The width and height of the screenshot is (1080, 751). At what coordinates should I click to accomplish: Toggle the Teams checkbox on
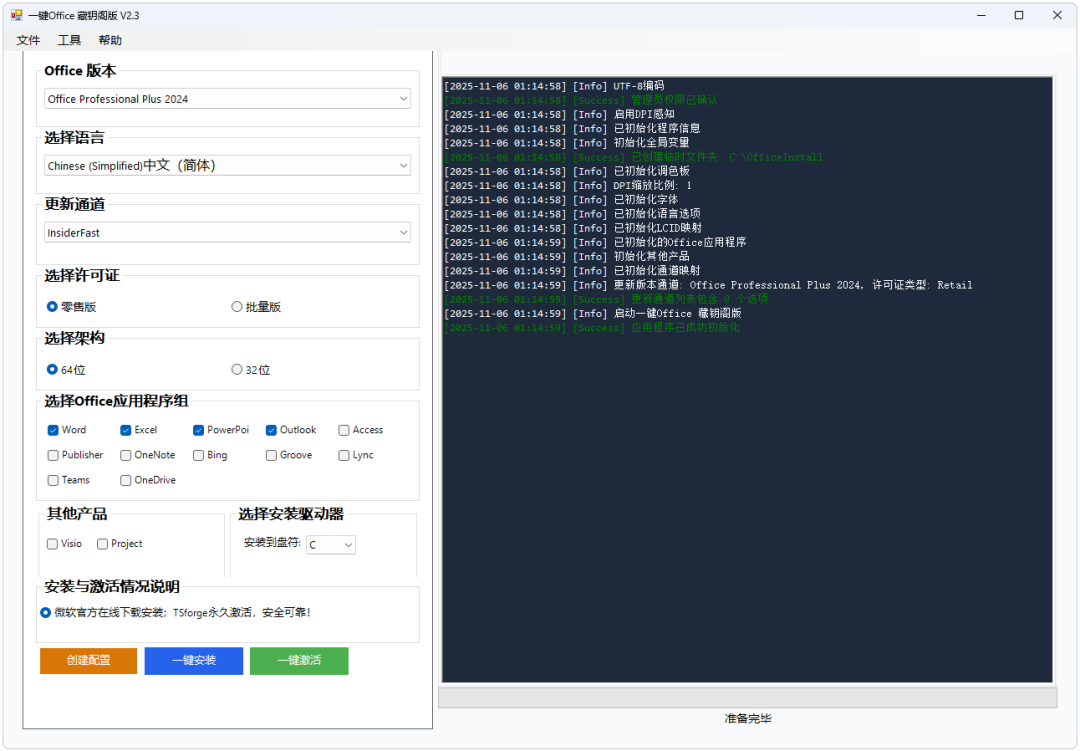52,479
